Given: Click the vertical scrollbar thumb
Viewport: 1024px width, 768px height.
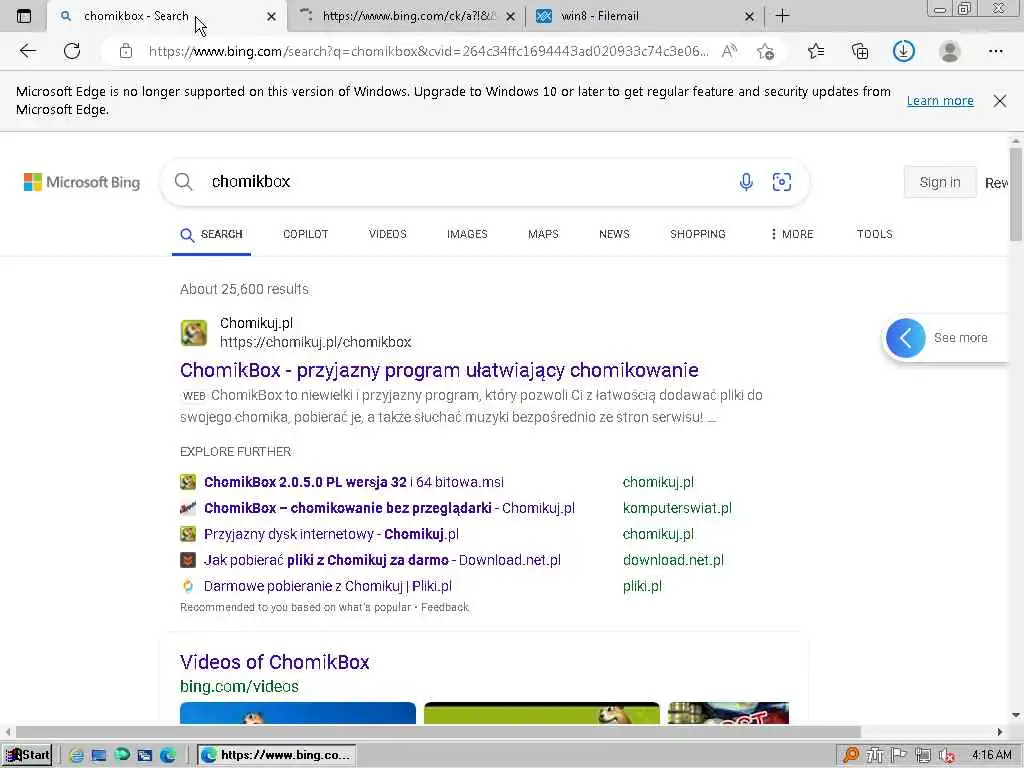Looking at the screenshot, I should (x=1016, y=195).
